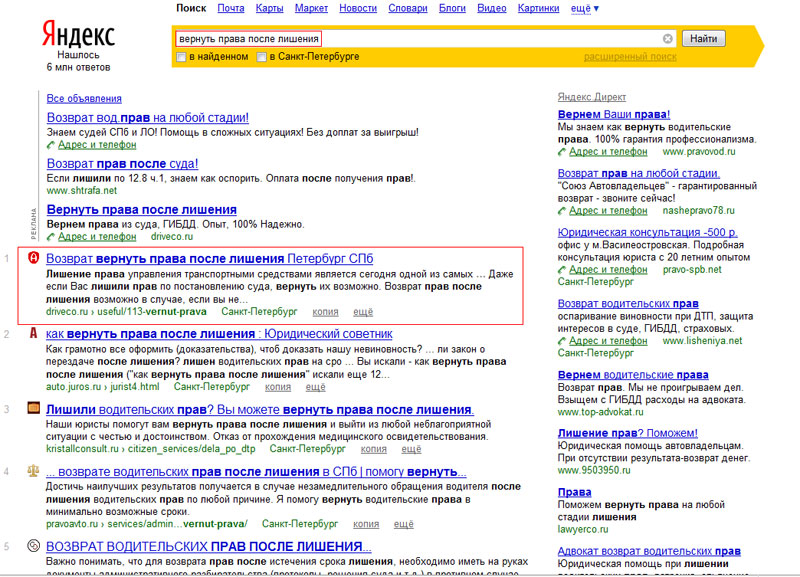Screen dimensions: 800x577
Task: Open sidebar ad 'Возврат водительских прав'
Action: coord(628,304)
